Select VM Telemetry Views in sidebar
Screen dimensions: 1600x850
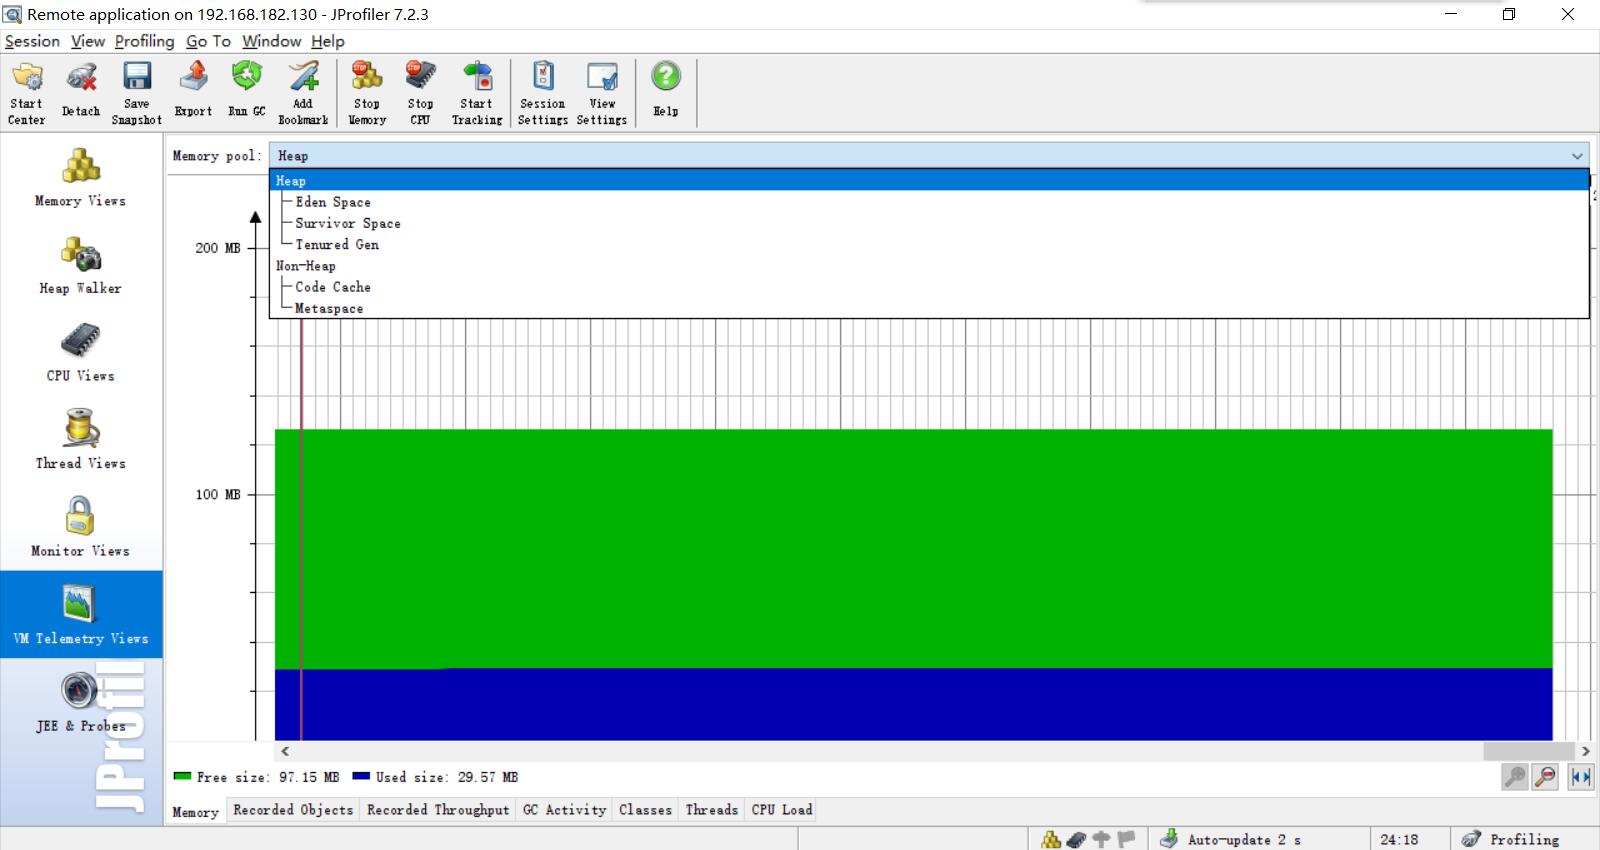pyautogui.click(x=81, y=614)
